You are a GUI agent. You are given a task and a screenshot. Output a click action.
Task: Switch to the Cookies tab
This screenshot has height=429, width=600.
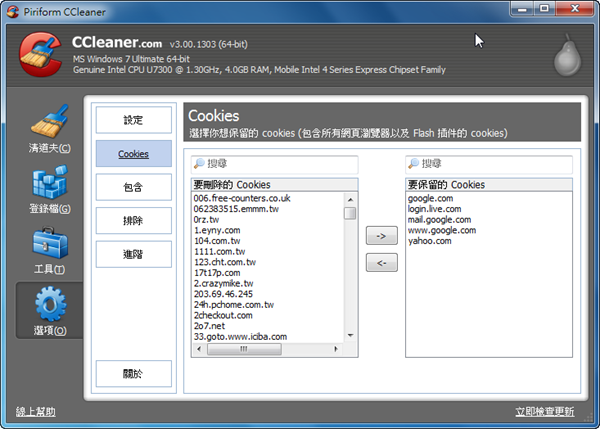point(133,154)
